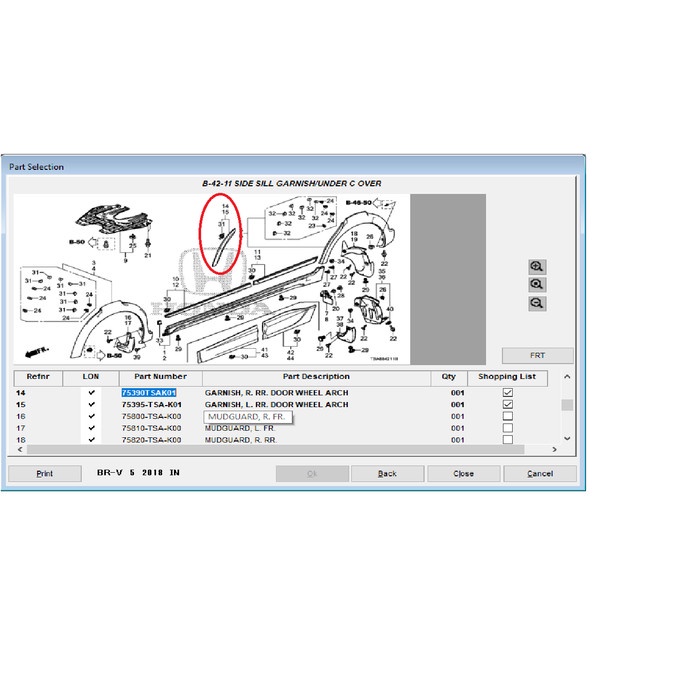Click the horizontal scrollbar left arrow
Screen dimensions: 700x700
(x=20, y=450)
